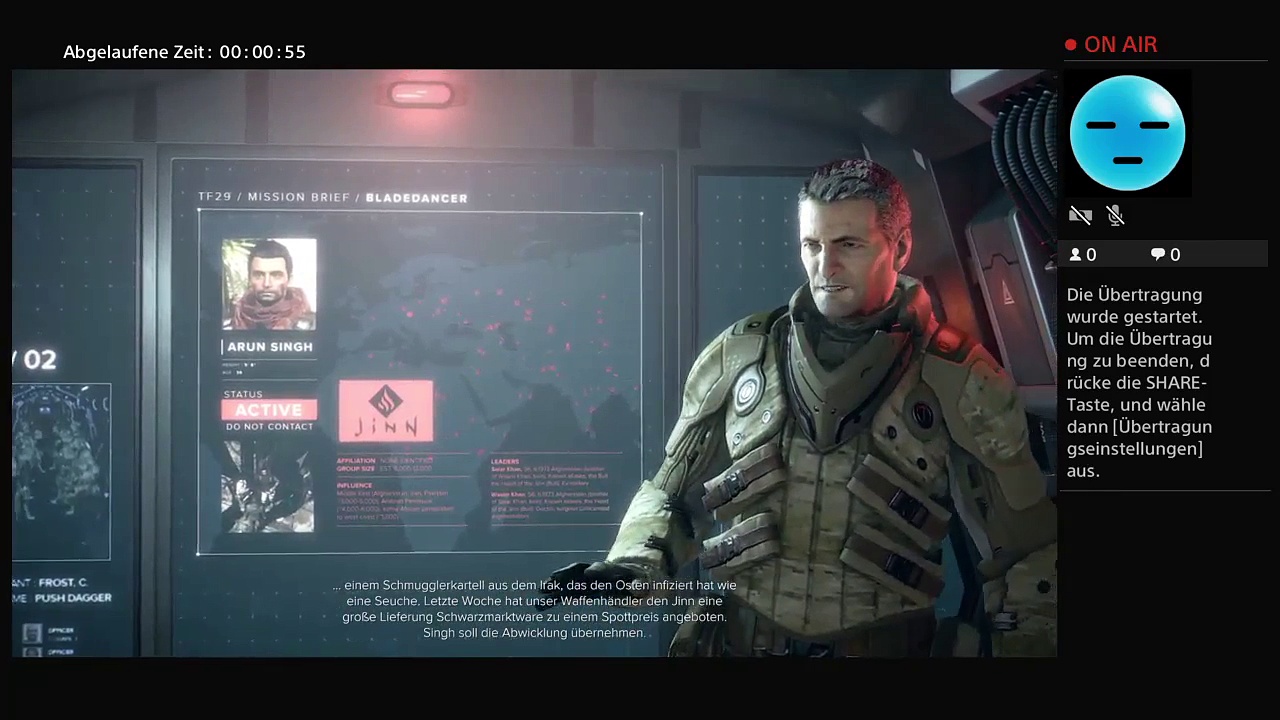Viewport: 1280px width, 720px height.
Task: Click the ACTIVE status badge
Action: (x=269, y=410)
